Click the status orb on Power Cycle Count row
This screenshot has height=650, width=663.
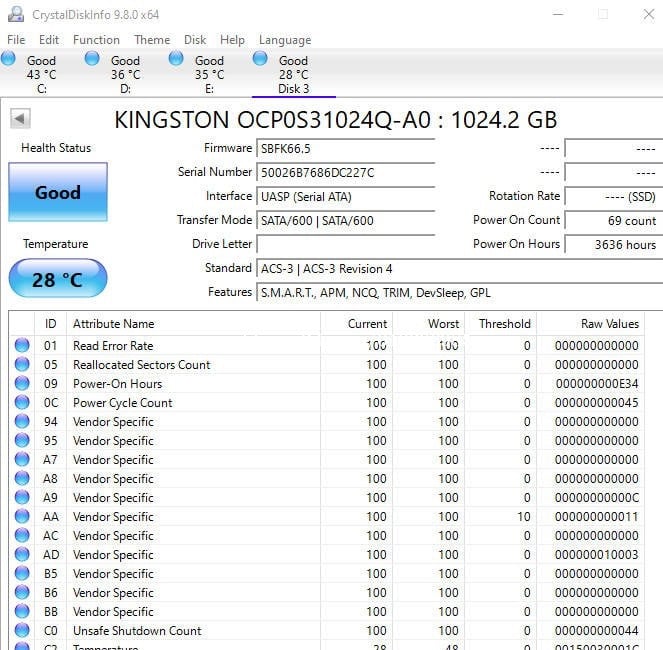tap(22, 402)
